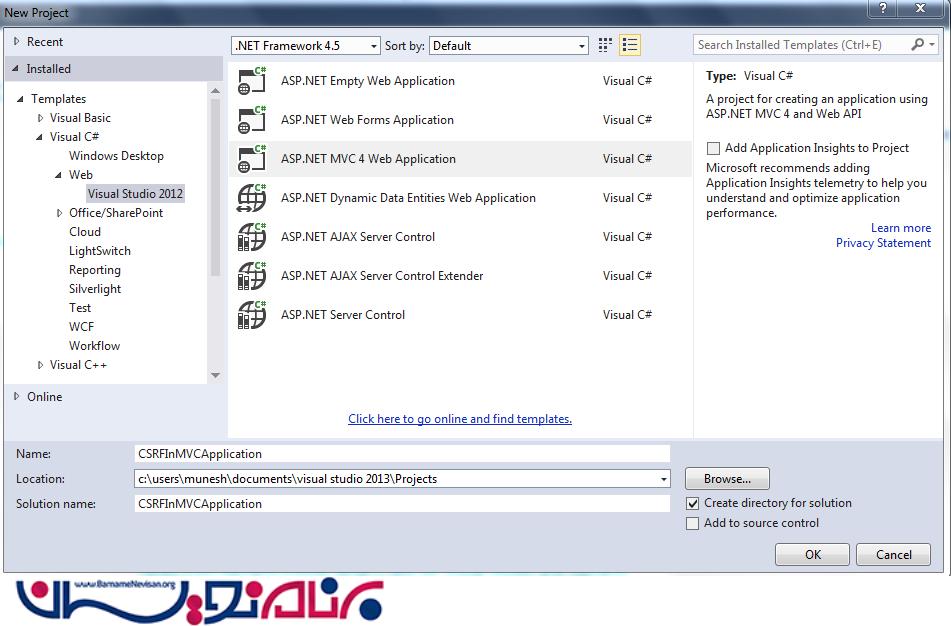Image resolution: width=951 pixels, height=626 pixels.
Task: Choose ASP.NET Dynamic Data Entities Web Application
Action: (x=460, y=198)
